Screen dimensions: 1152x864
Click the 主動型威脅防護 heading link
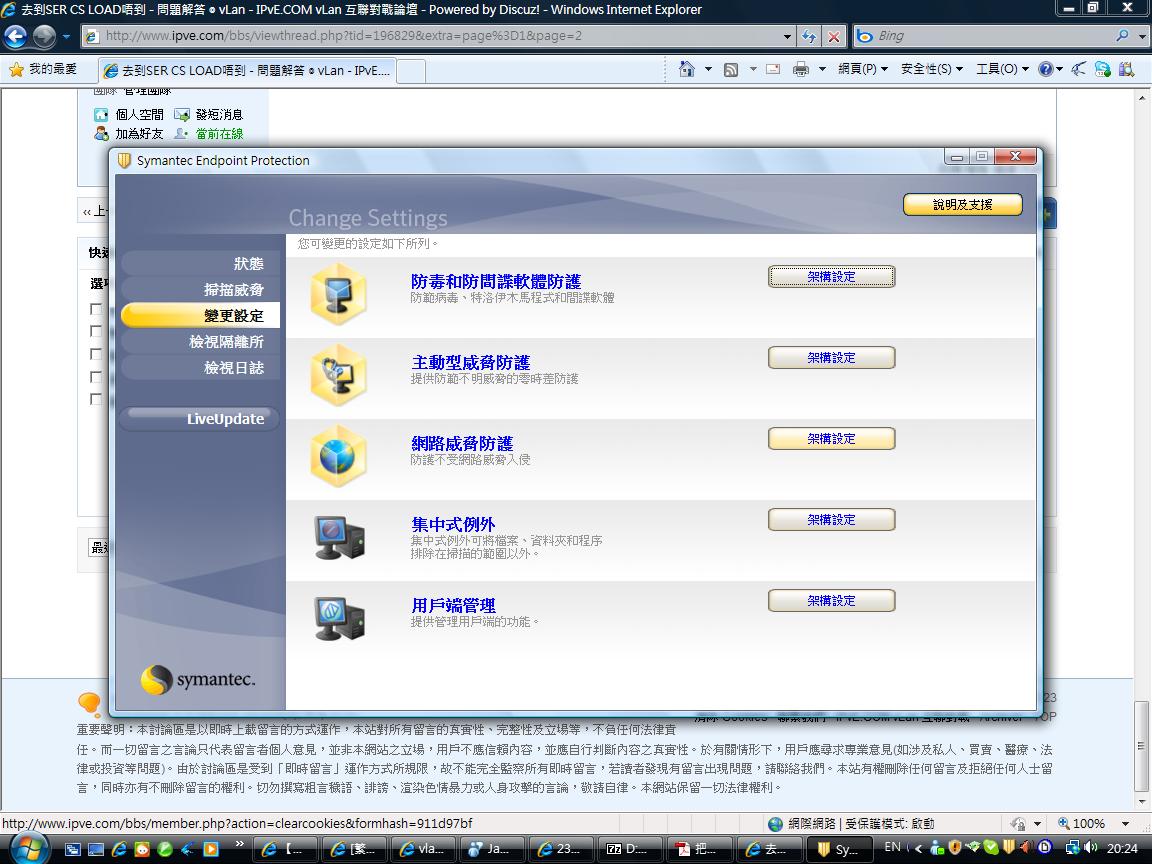click(x=470, y=362)
